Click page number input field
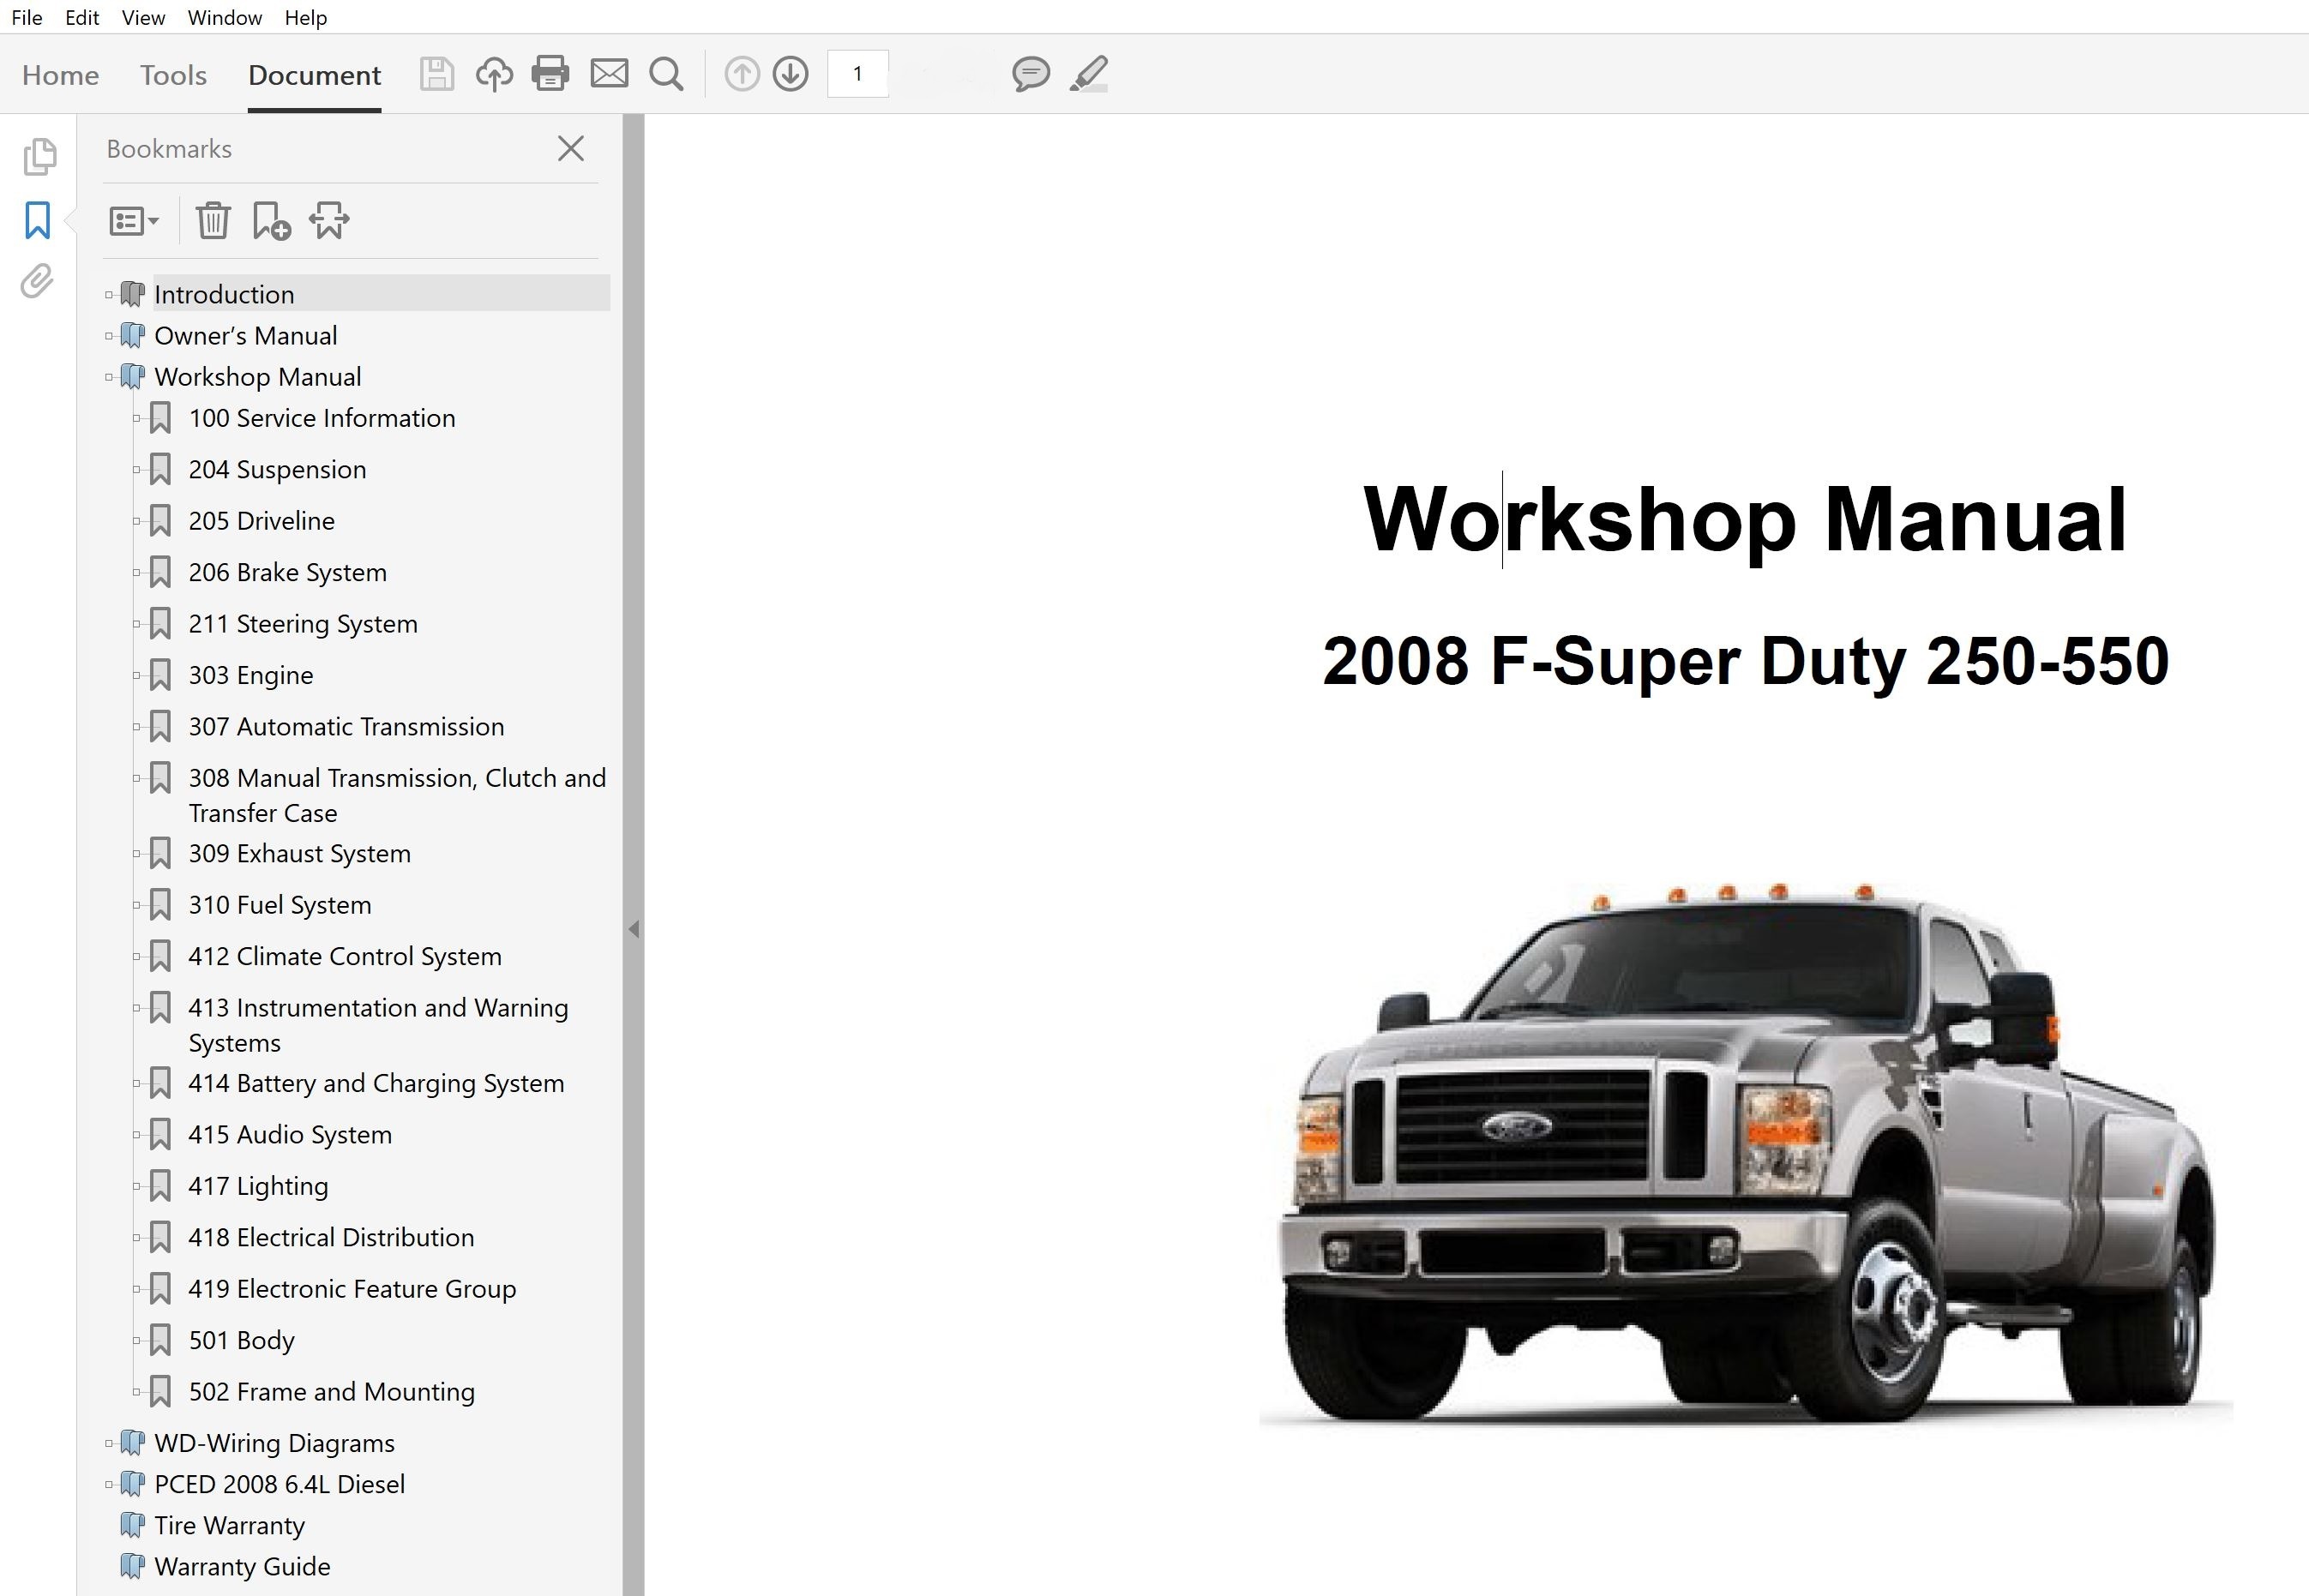The image size is (2309, 1596). [x=858, y=74]
